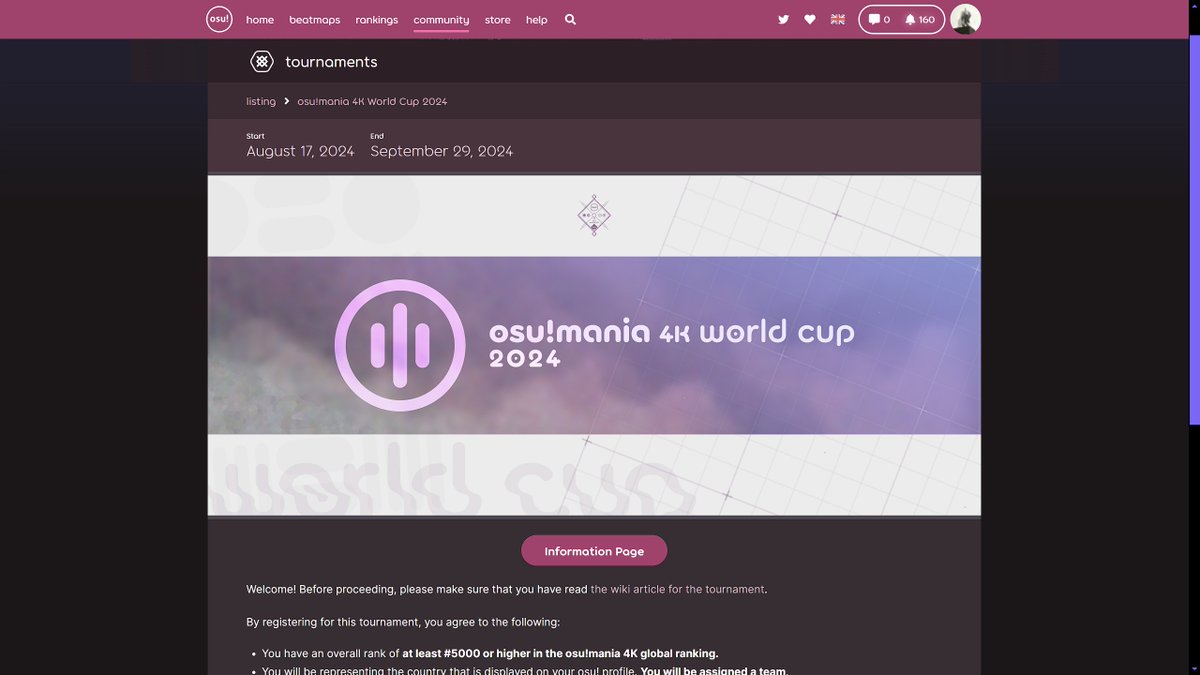Screen dimensions: 1200x675
Task: Click the osu! logo in the navbar
Action: [x=219, y=19]
